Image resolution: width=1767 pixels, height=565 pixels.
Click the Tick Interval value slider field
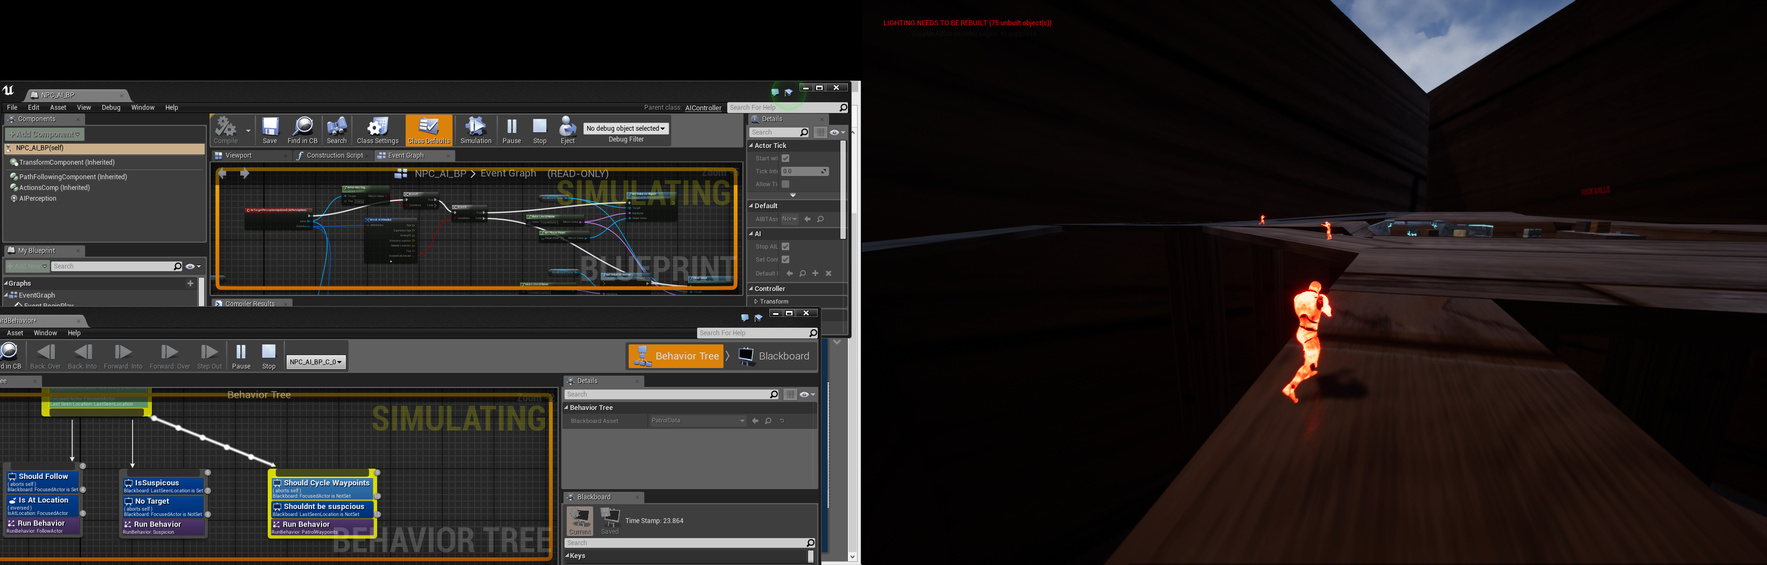[x=804, y=171]
